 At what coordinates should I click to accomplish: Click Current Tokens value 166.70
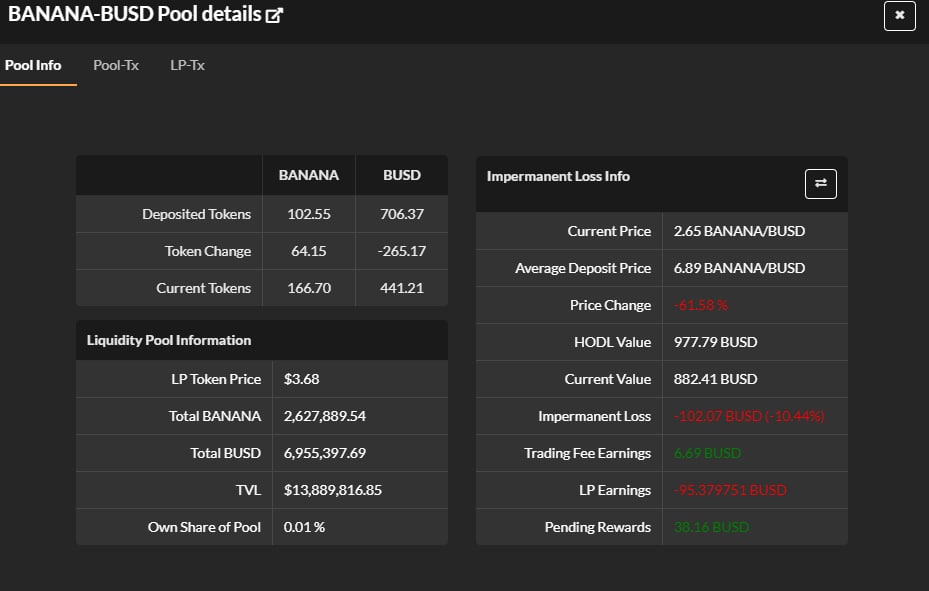(309, 288)
